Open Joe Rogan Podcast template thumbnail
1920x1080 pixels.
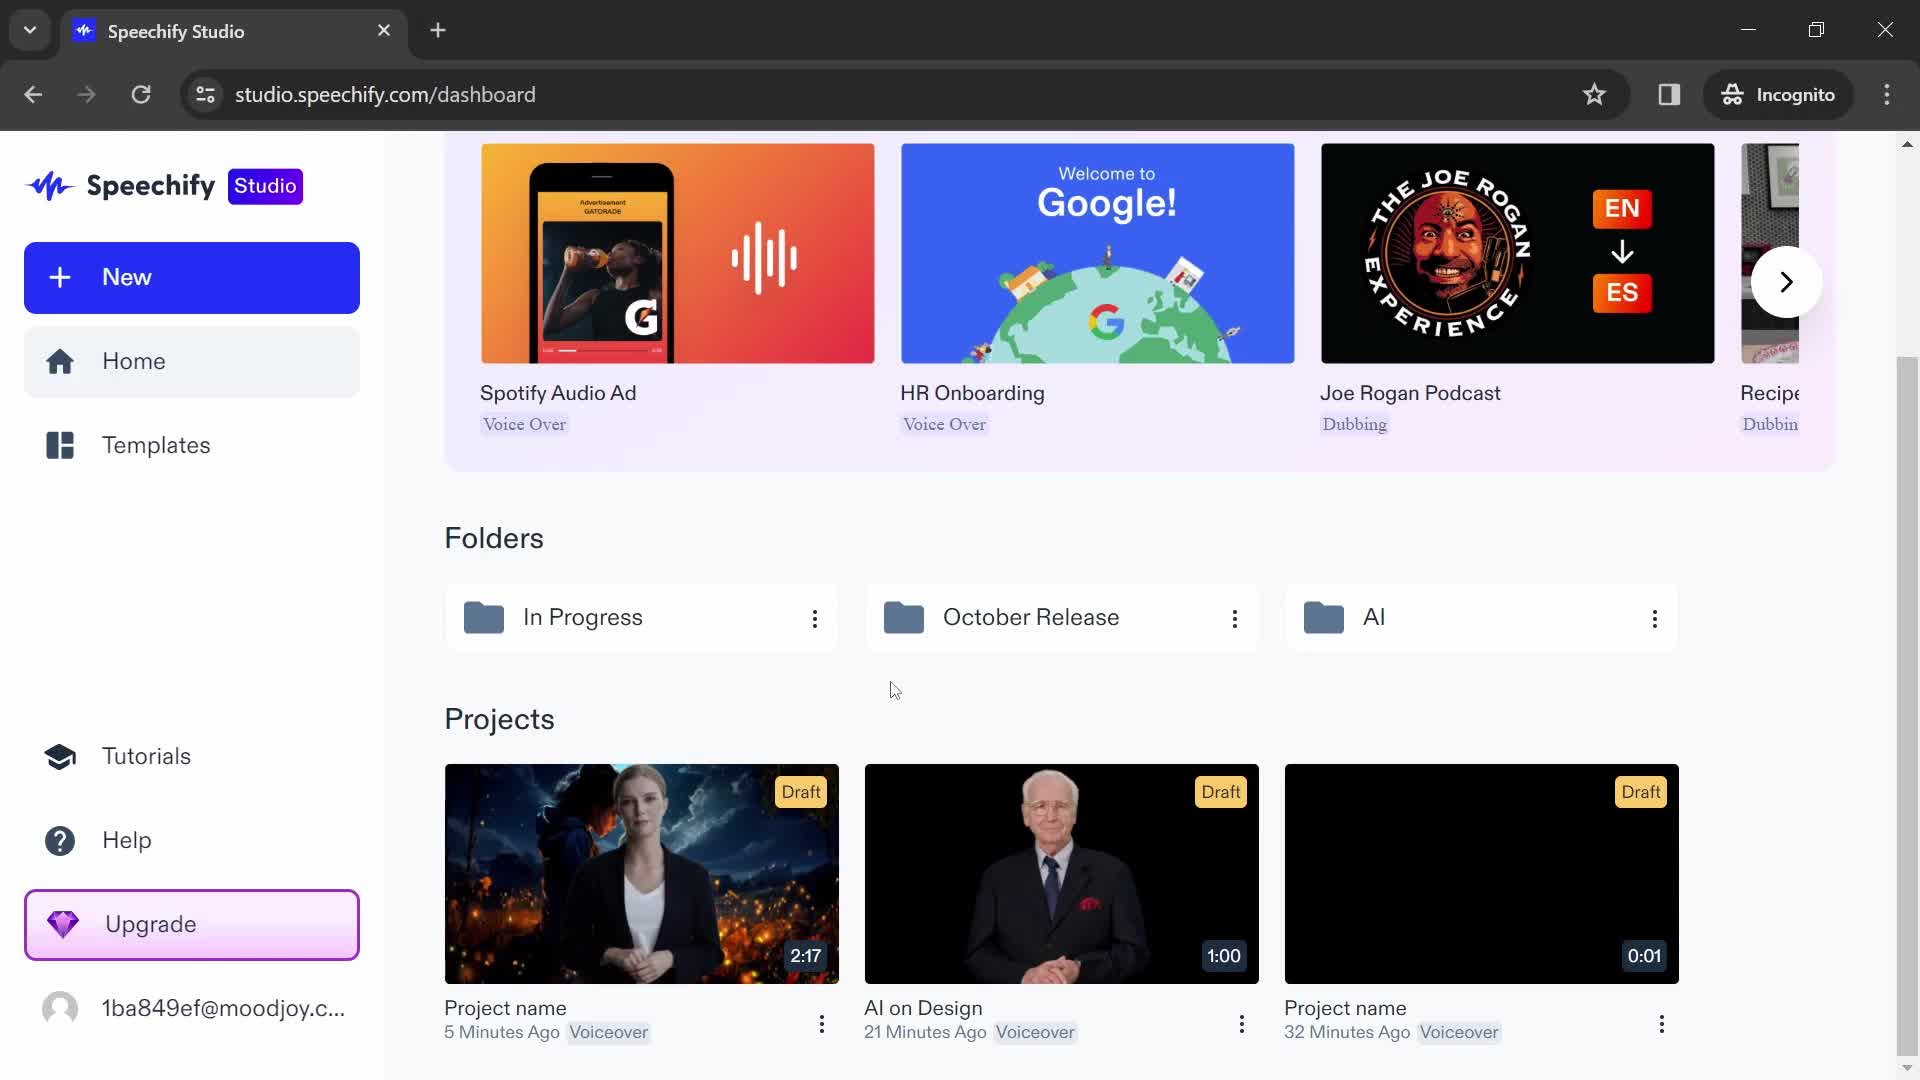point(1518,253)
